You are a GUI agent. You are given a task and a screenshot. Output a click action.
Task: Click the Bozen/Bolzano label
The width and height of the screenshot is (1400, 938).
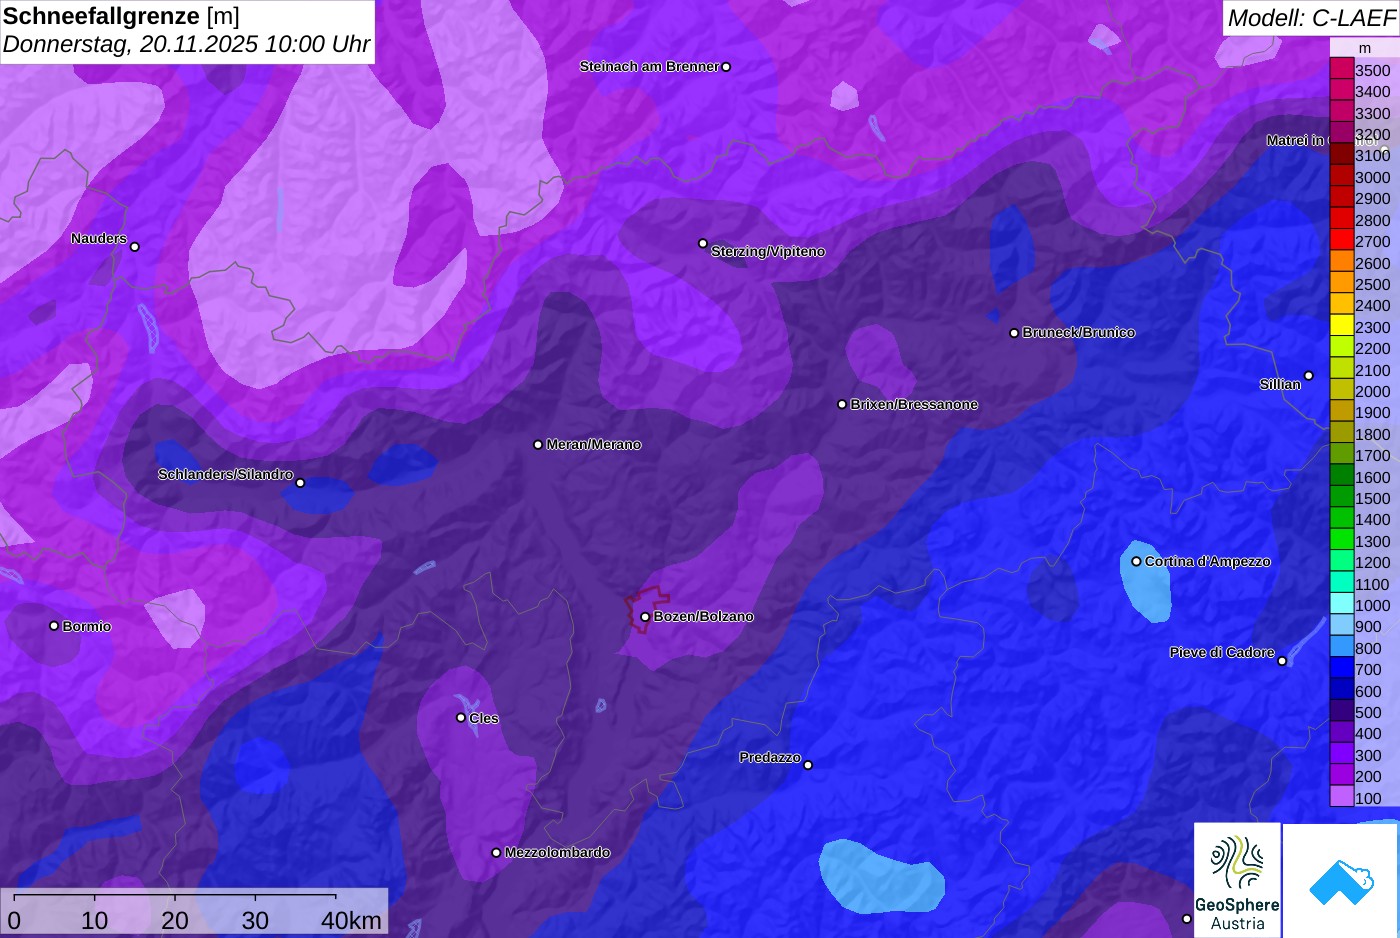coord(704,616)
